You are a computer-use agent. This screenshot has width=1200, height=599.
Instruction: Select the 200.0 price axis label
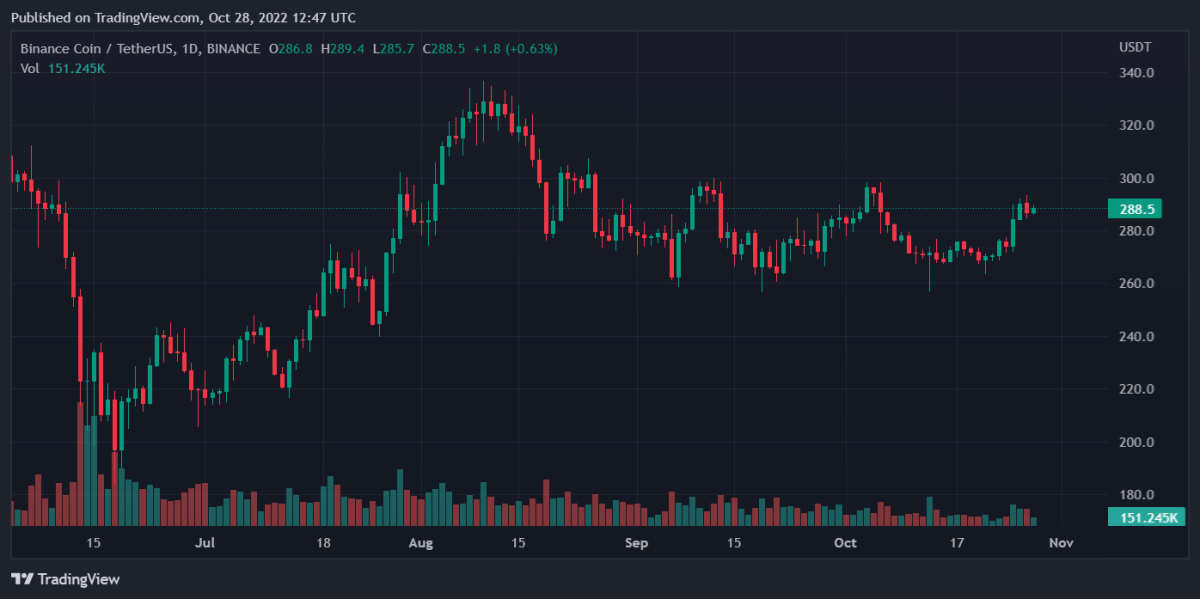pyautogui.click(x=1138, y=443)
